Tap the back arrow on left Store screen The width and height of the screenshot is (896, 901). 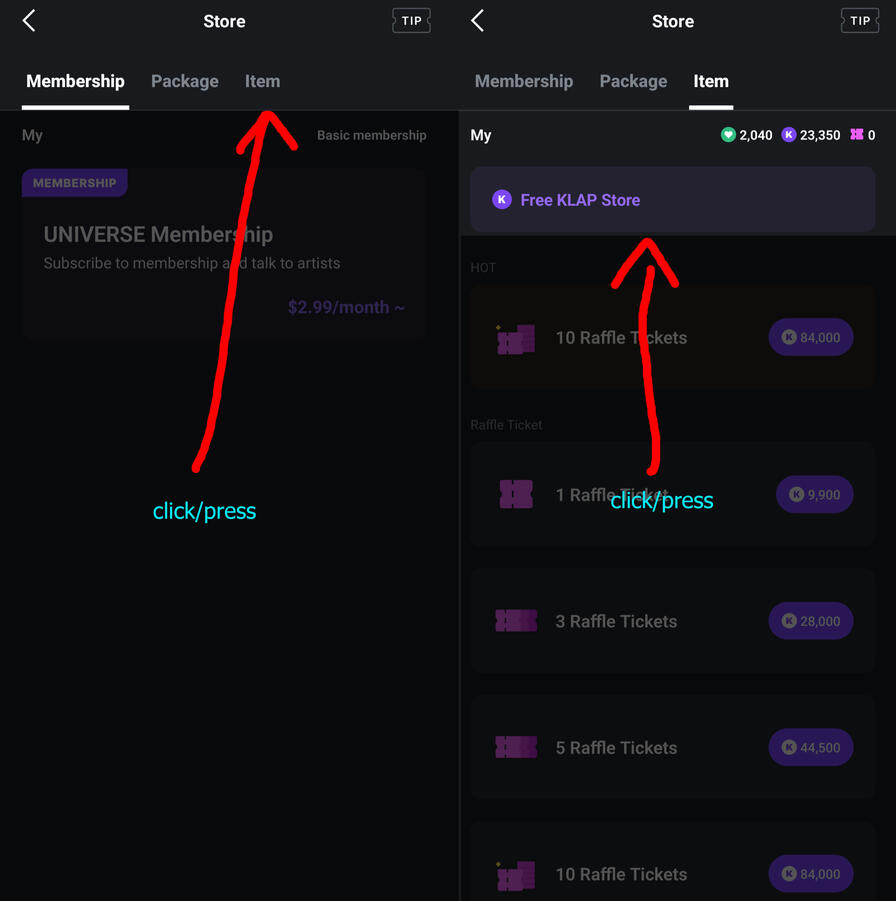29,21
